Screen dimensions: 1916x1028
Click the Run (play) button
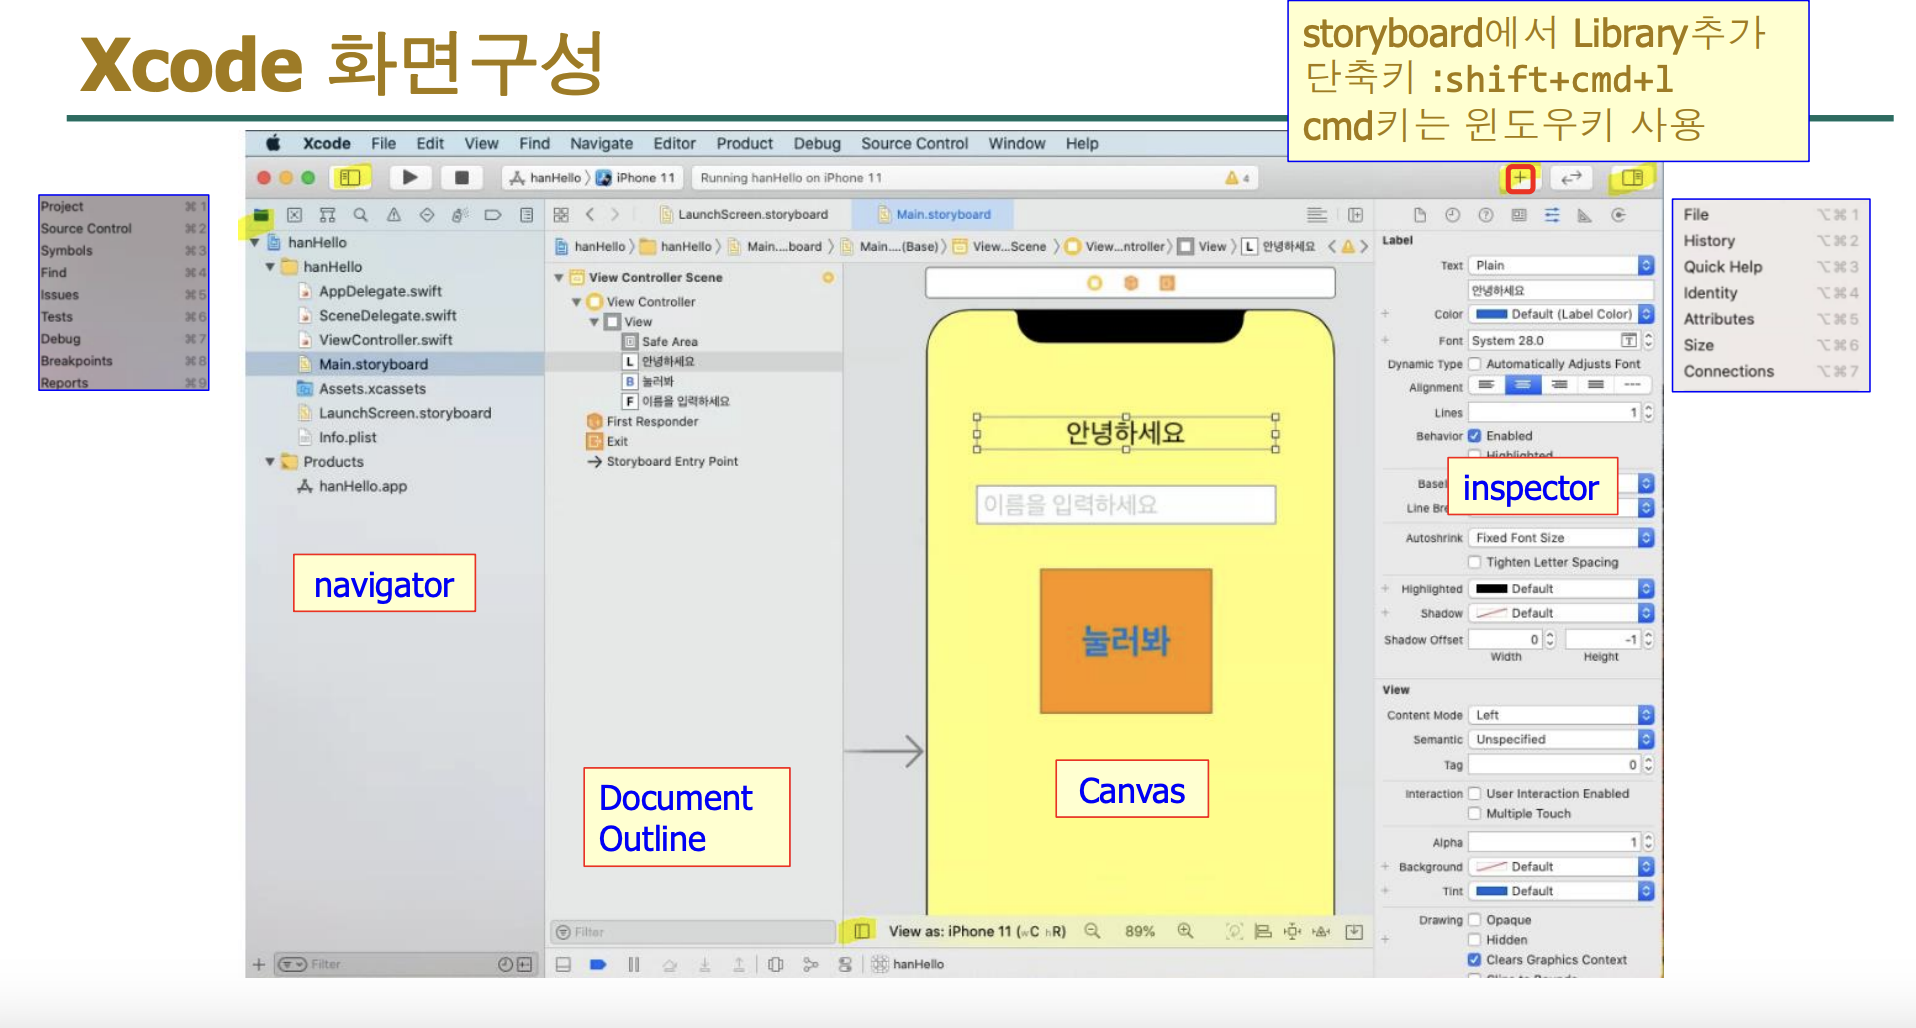coord(410,177)
